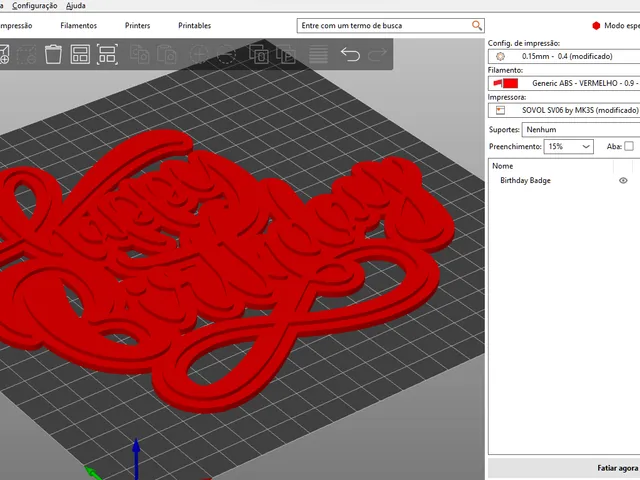
Task: Click the red filament spool icon
Action: [498, 83]
